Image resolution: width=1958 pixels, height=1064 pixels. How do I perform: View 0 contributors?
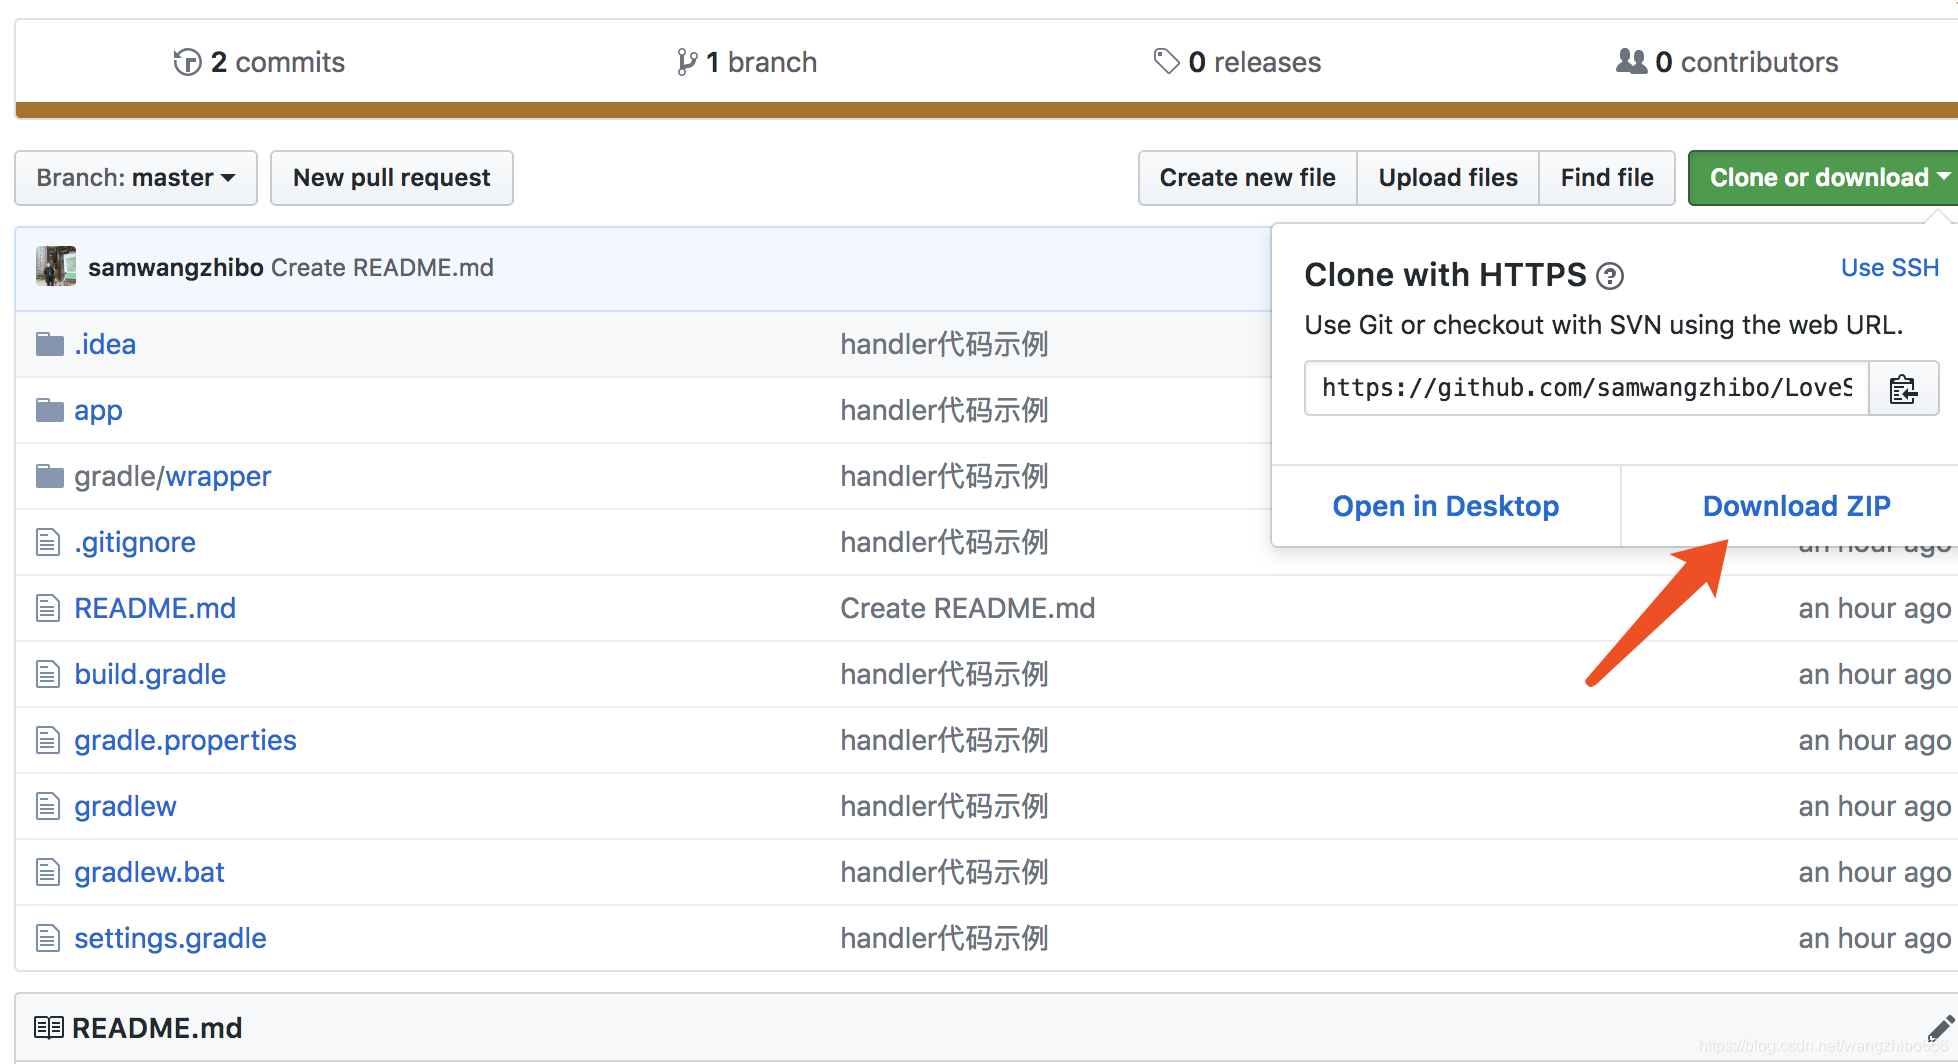tap(1727, 62)
